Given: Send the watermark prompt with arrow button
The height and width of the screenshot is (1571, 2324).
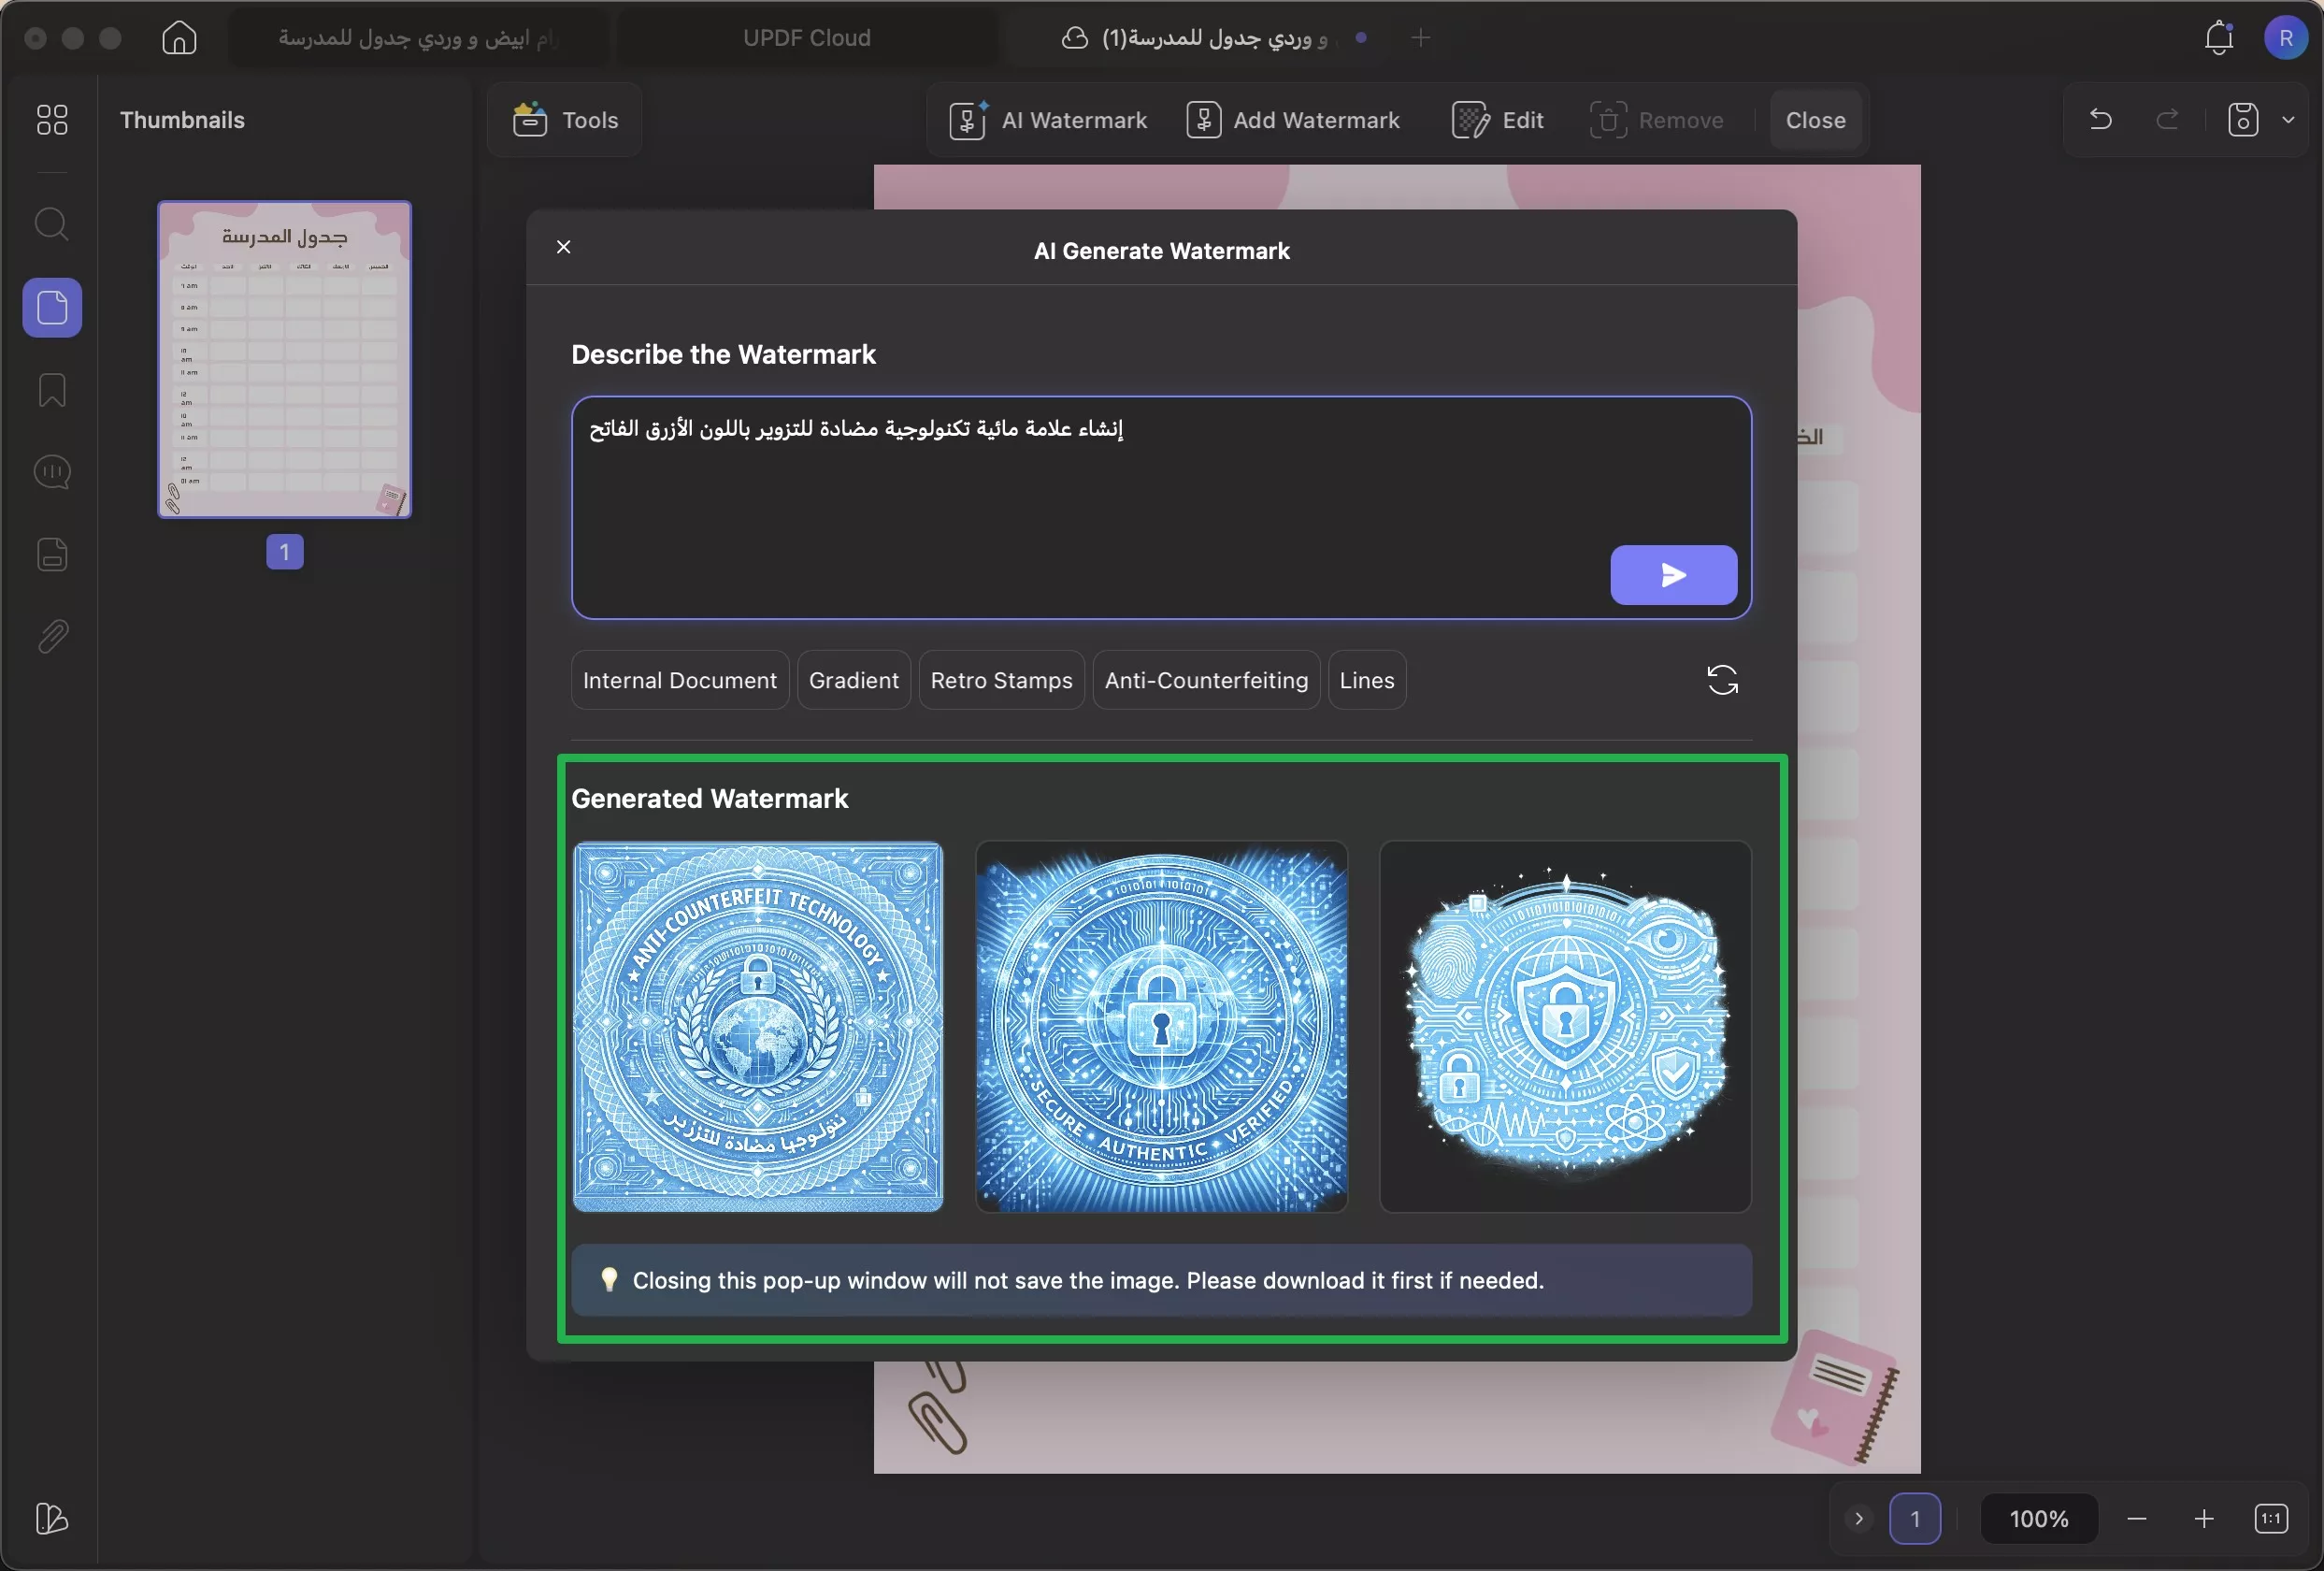Looking at the screenshot, I should (x=1673, y=575).
